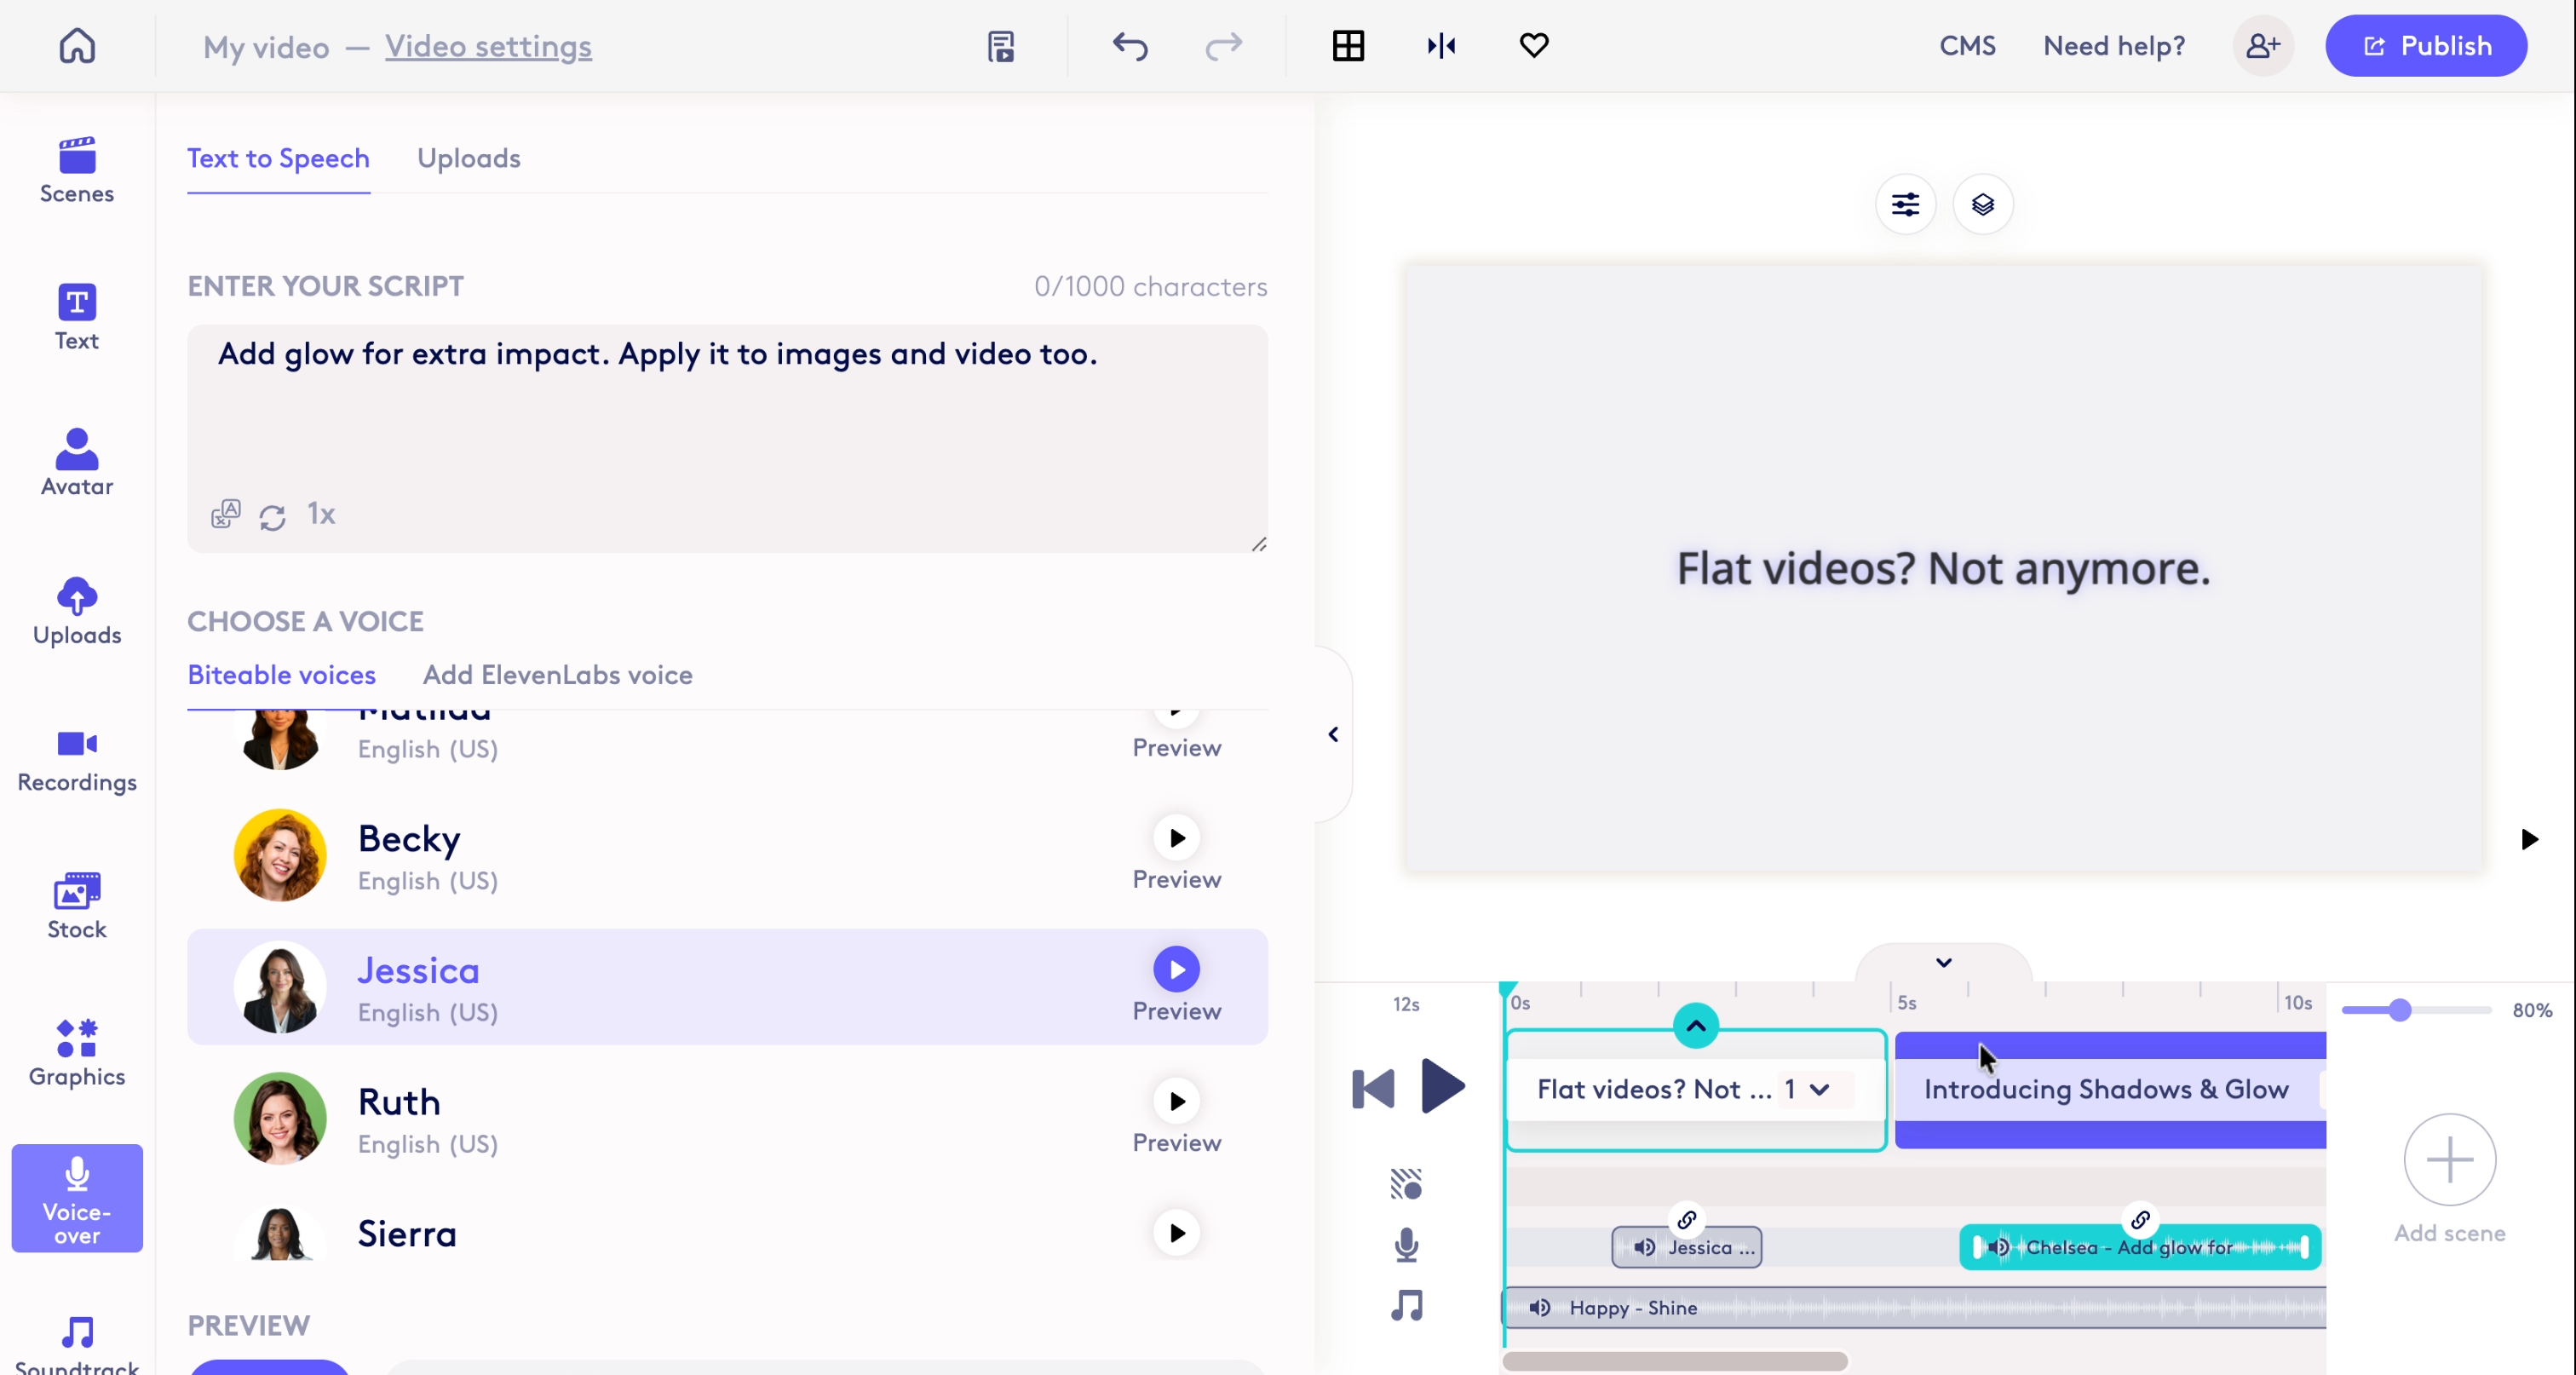Select the Voice-over sidebar item
This screenshot has height=1375, width=2576.
(77, 1198)
